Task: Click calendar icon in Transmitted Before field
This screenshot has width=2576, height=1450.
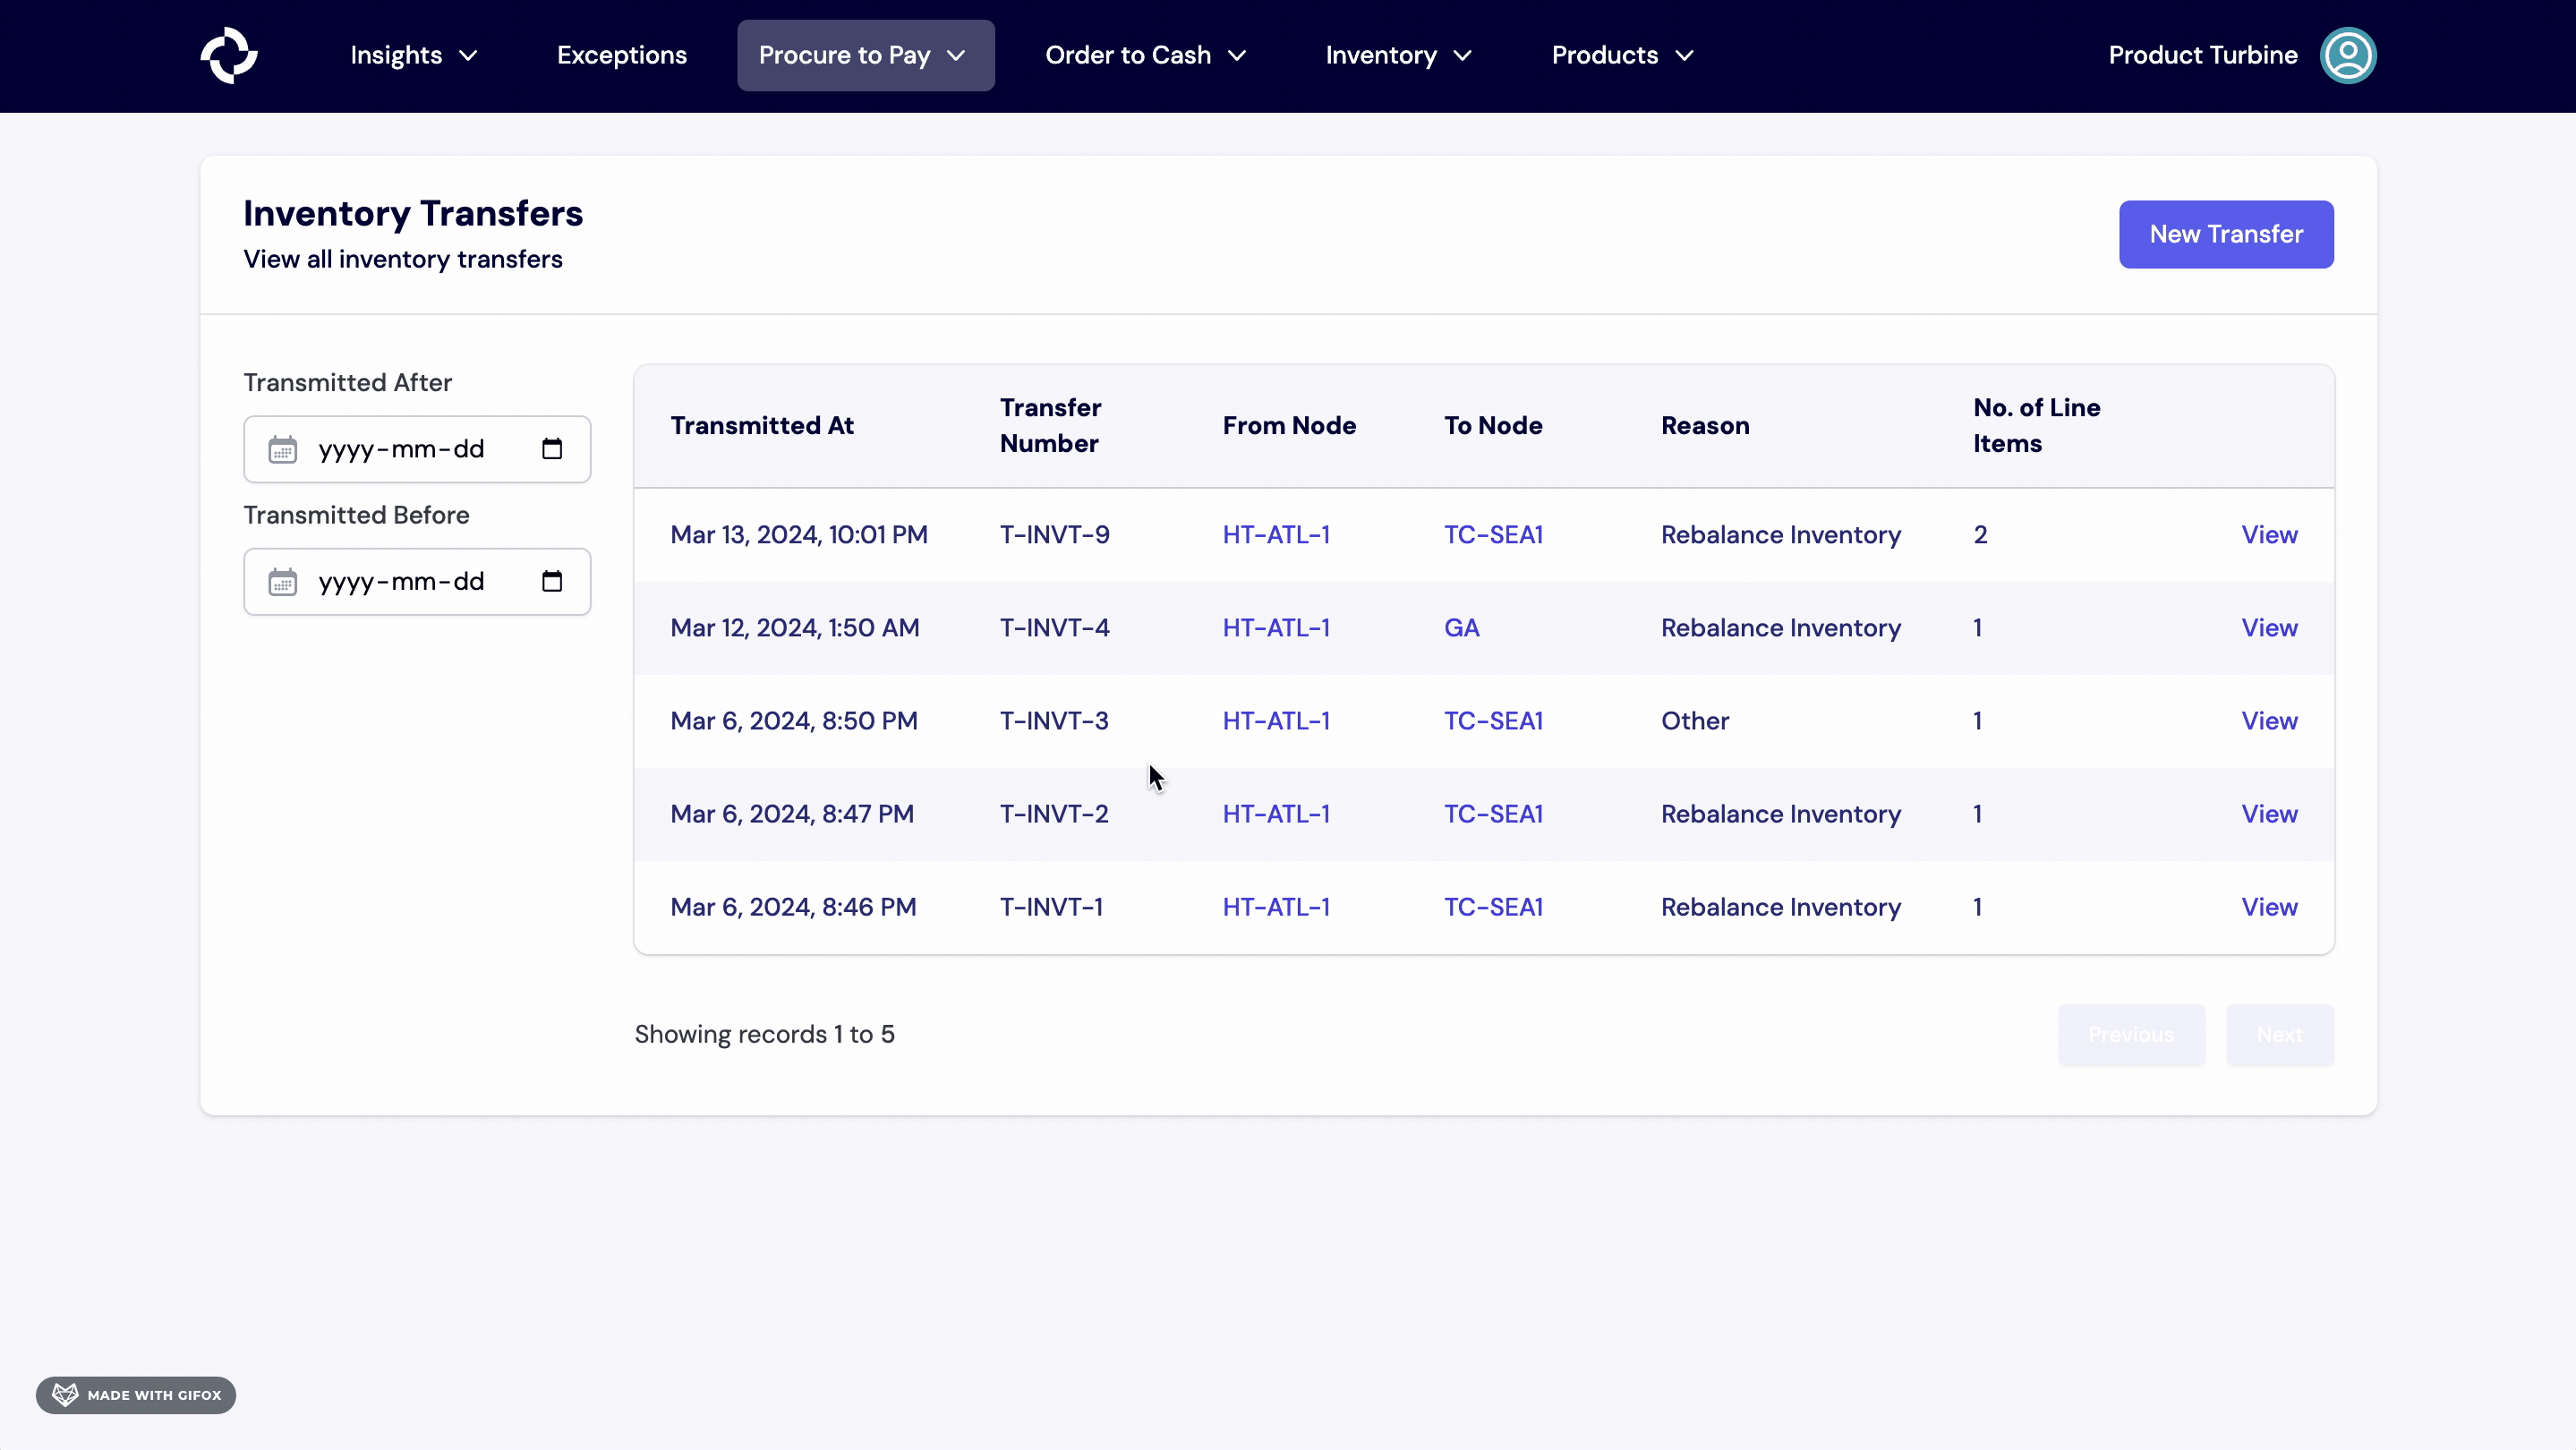Action: (283, 582)
